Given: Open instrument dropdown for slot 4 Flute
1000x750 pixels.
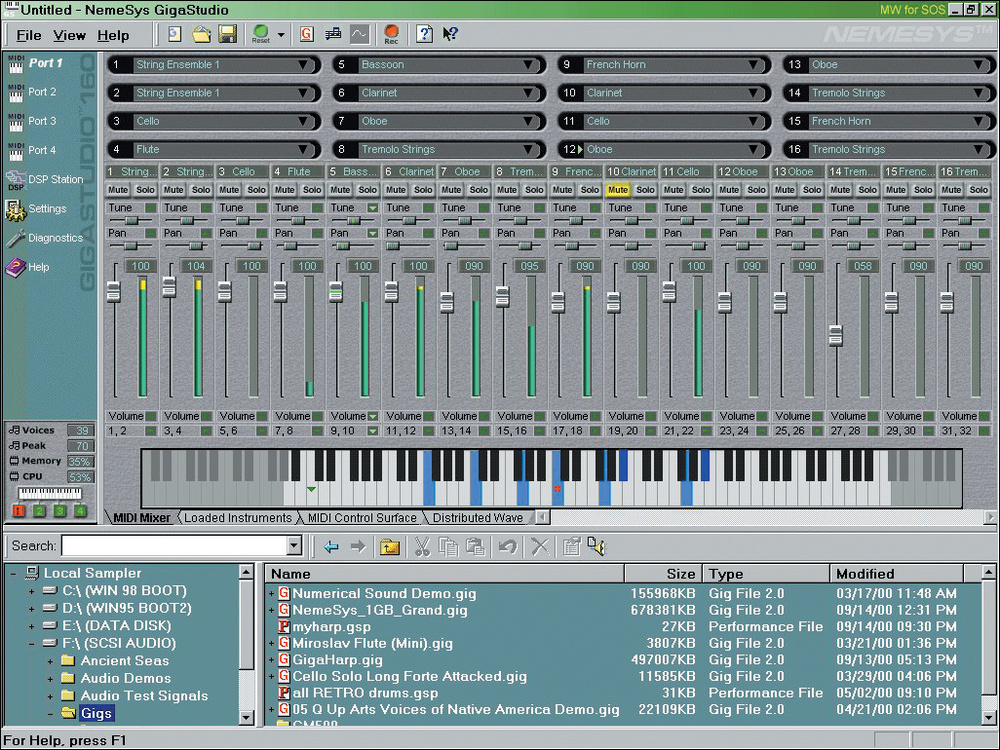Looking at the screenshot, I should point(303,150).
